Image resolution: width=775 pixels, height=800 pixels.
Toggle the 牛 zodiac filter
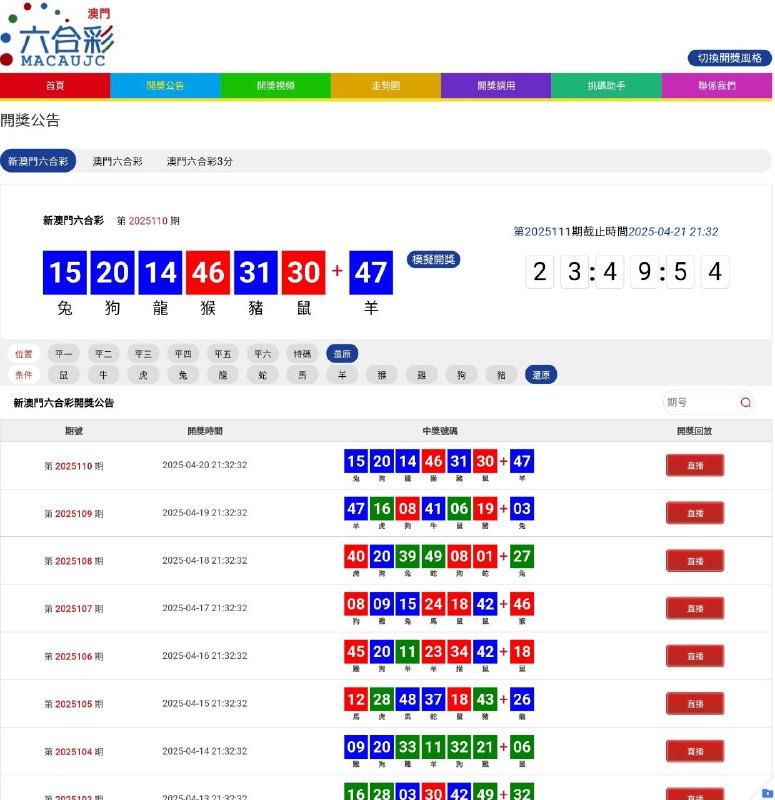tap(103, 375)
